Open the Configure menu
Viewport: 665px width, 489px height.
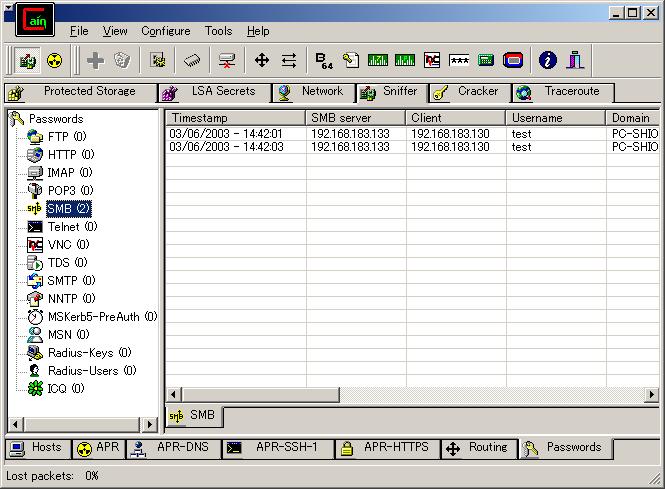166,31
